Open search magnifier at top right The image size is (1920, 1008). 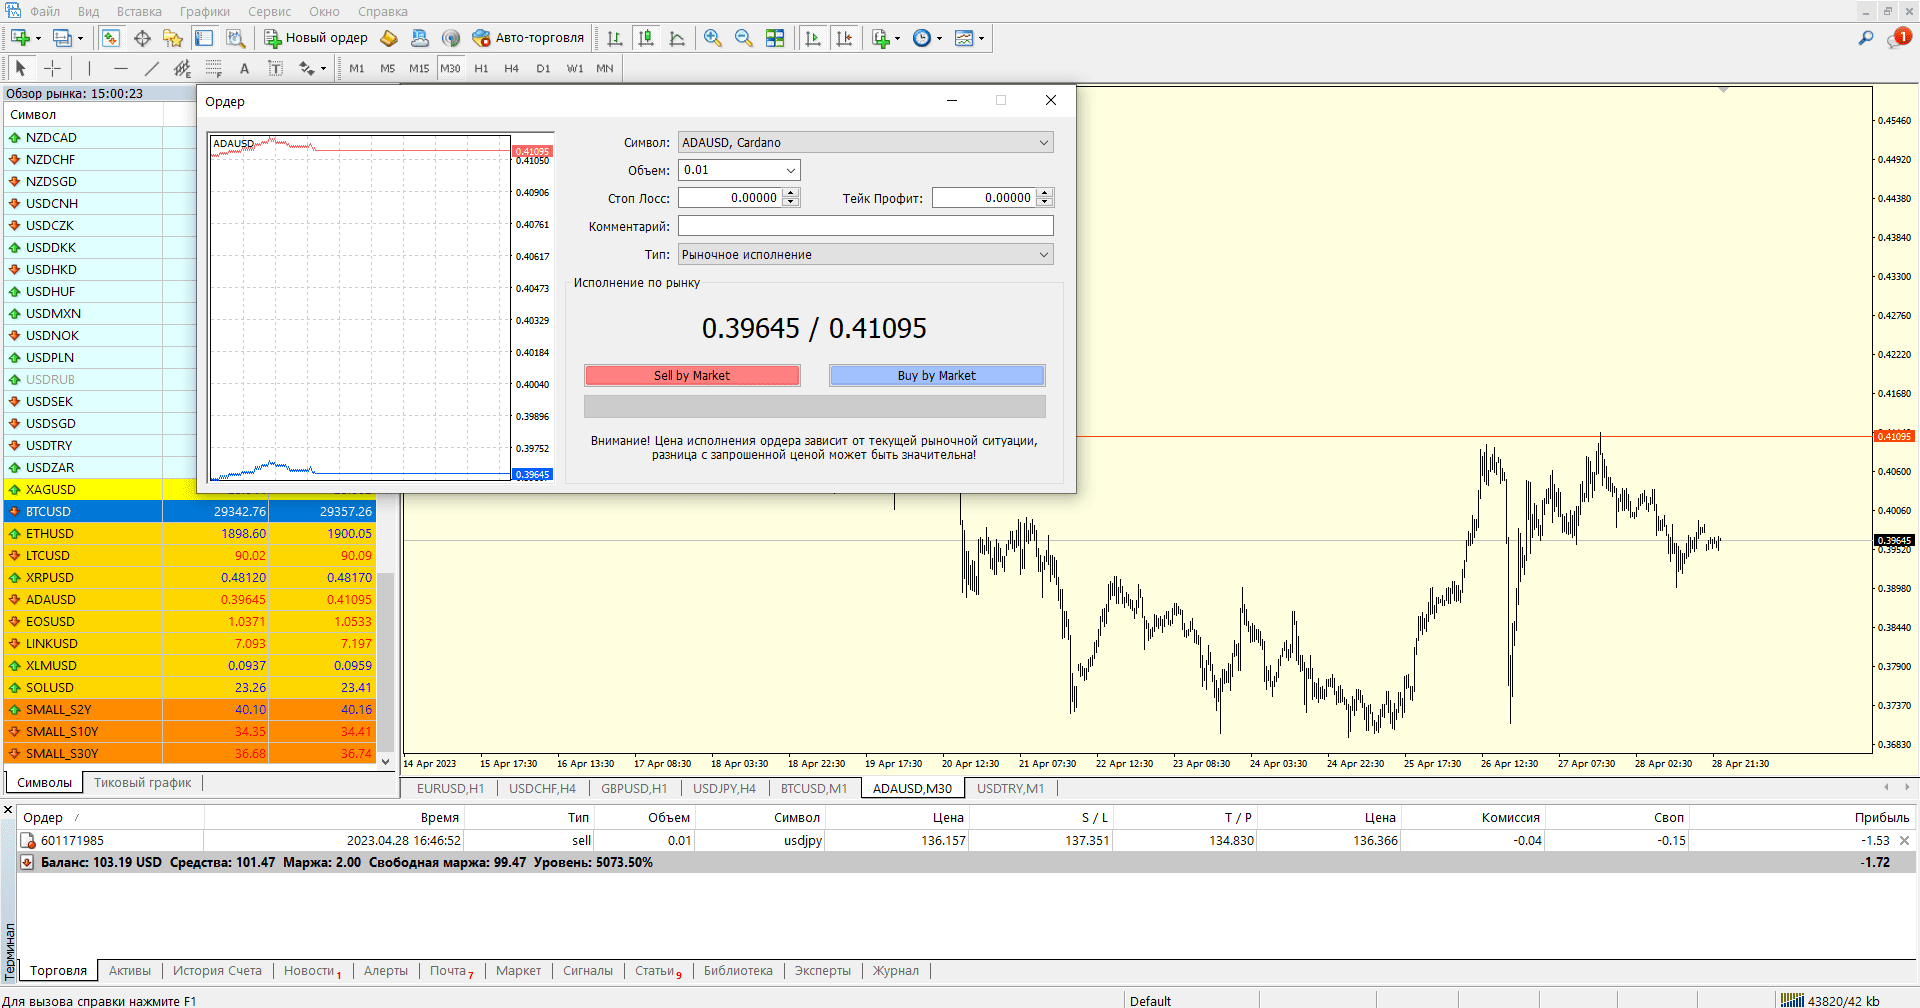[1866, 38]
